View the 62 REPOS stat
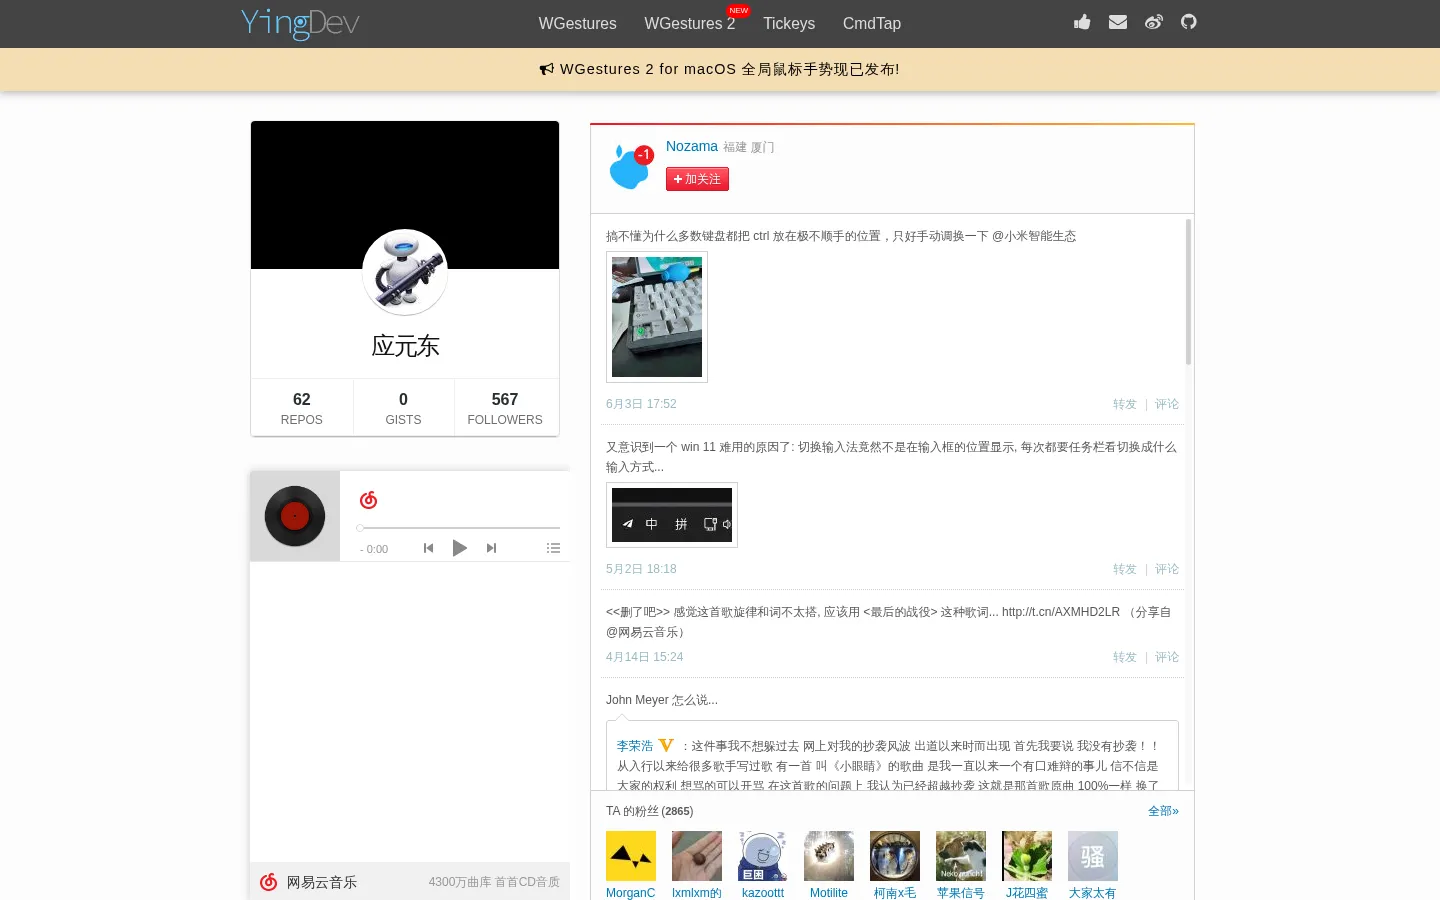1440x900 pixels. pos(302,408)
